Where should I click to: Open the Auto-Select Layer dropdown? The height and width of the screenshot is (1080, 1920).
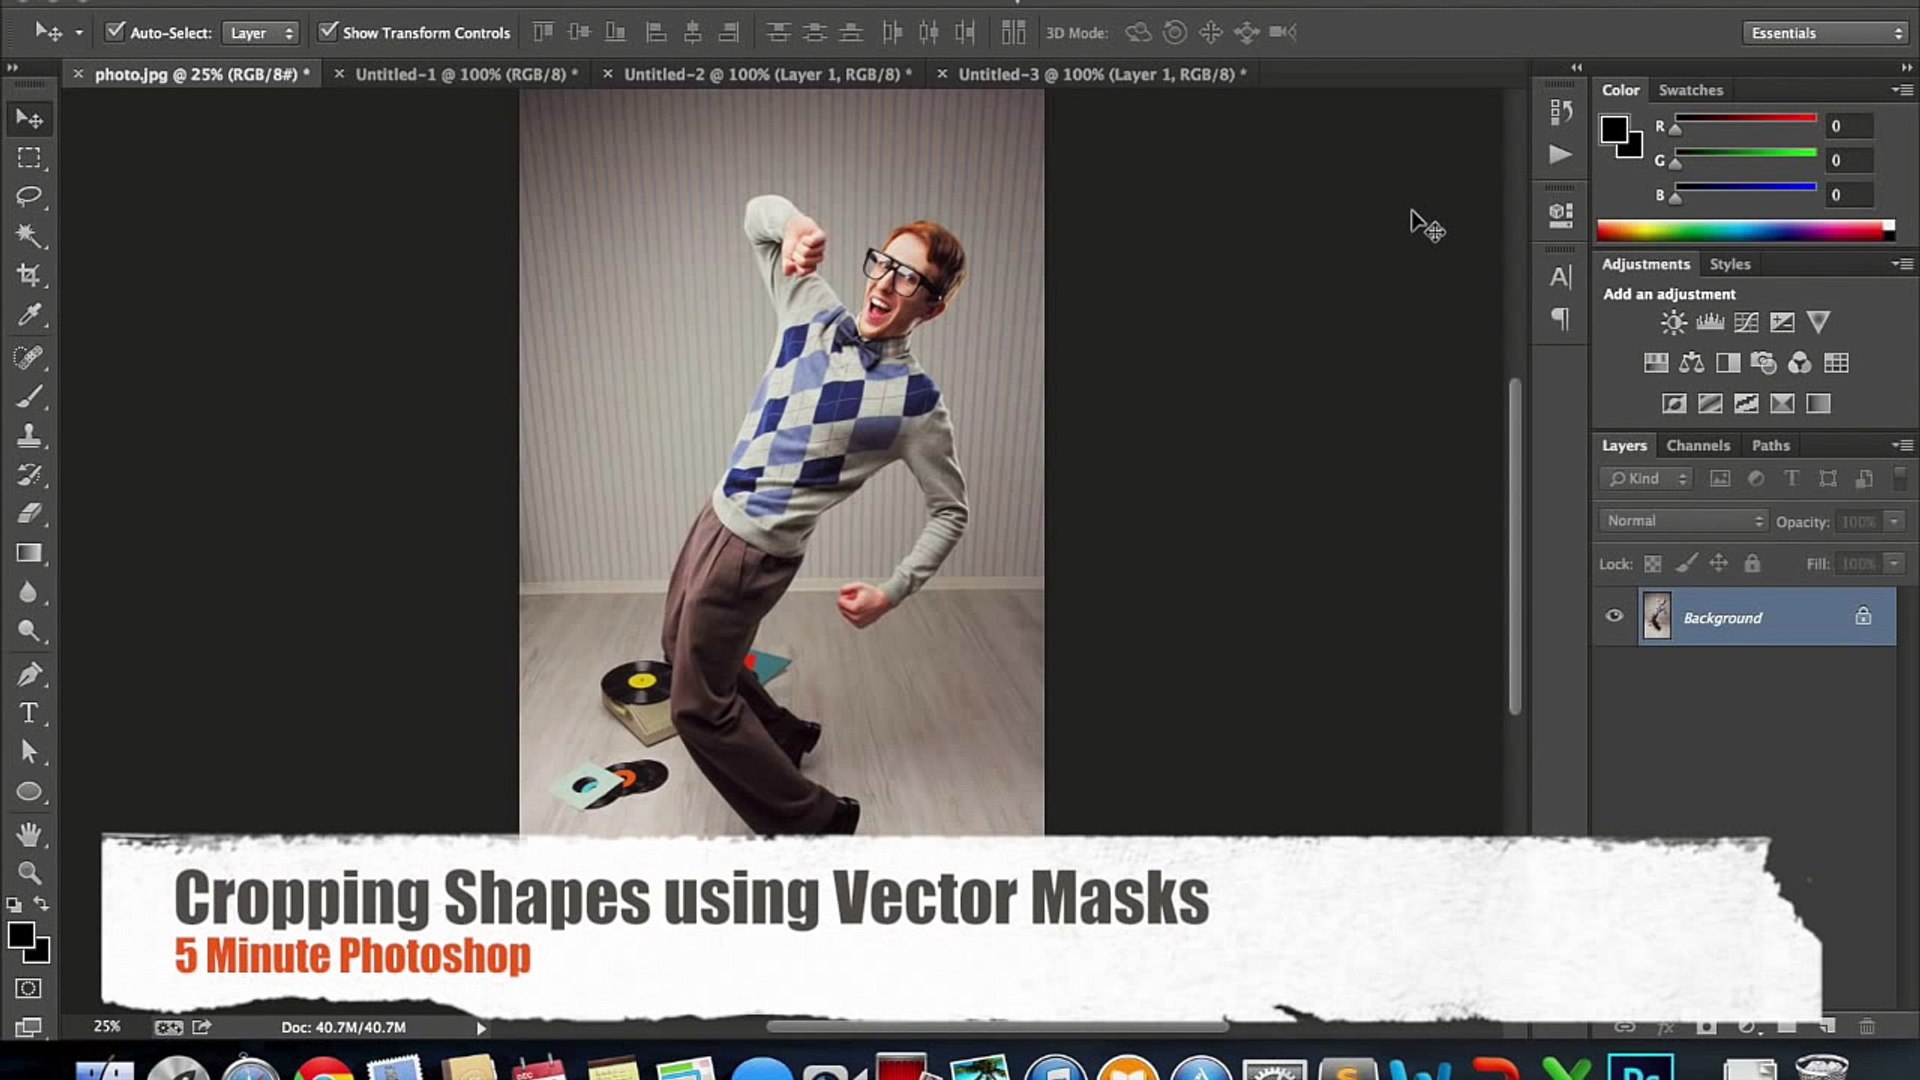(x=260, y=33)
